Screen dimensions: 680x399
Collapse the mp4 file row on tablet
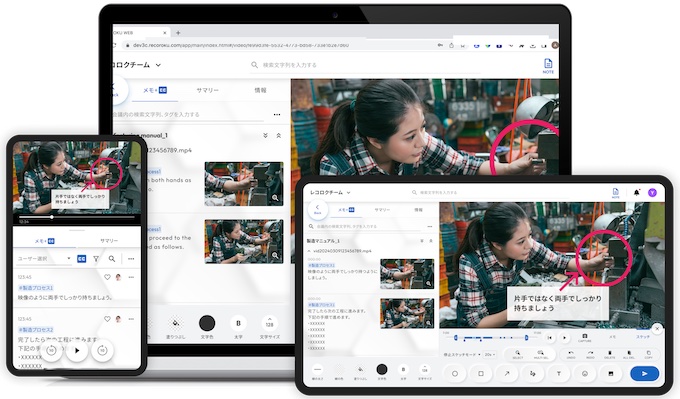point(309,251)
